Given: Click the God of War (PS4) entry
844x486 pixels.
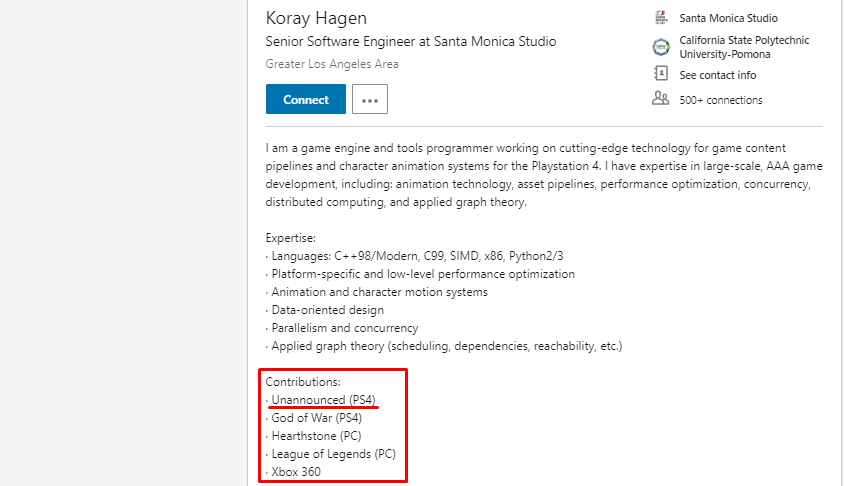Looking at the screenshot, I should (x=314, y=418).
